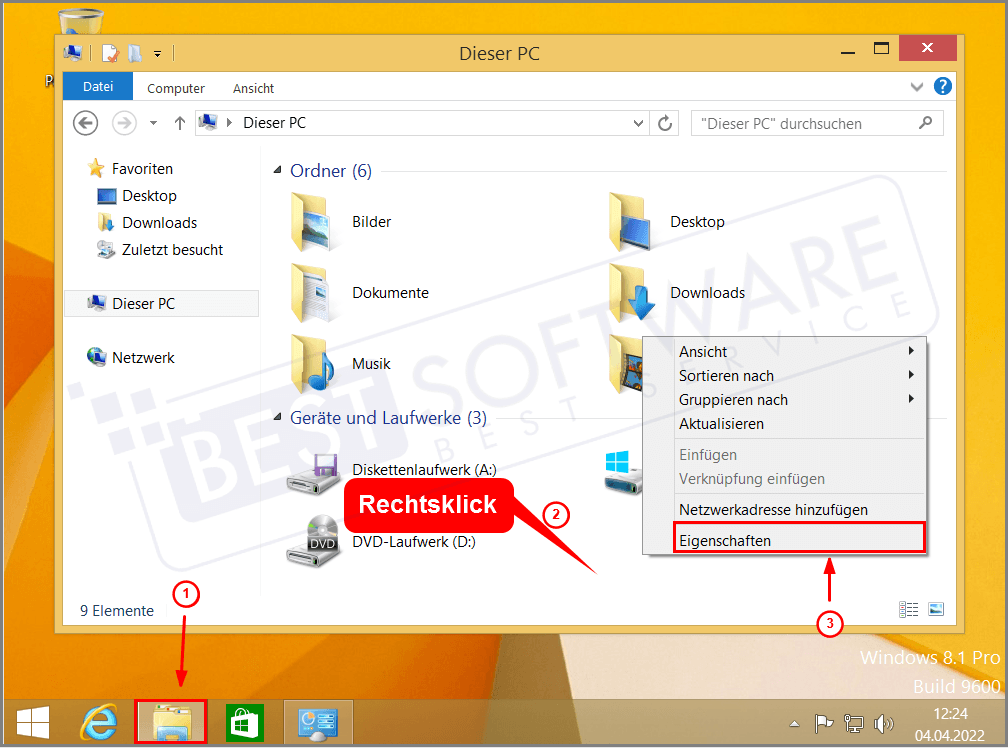Image resolution: width=1008 pixels, height=748 pixels.
Task: Open the address bar history dropdown
Action: (638, 122)
